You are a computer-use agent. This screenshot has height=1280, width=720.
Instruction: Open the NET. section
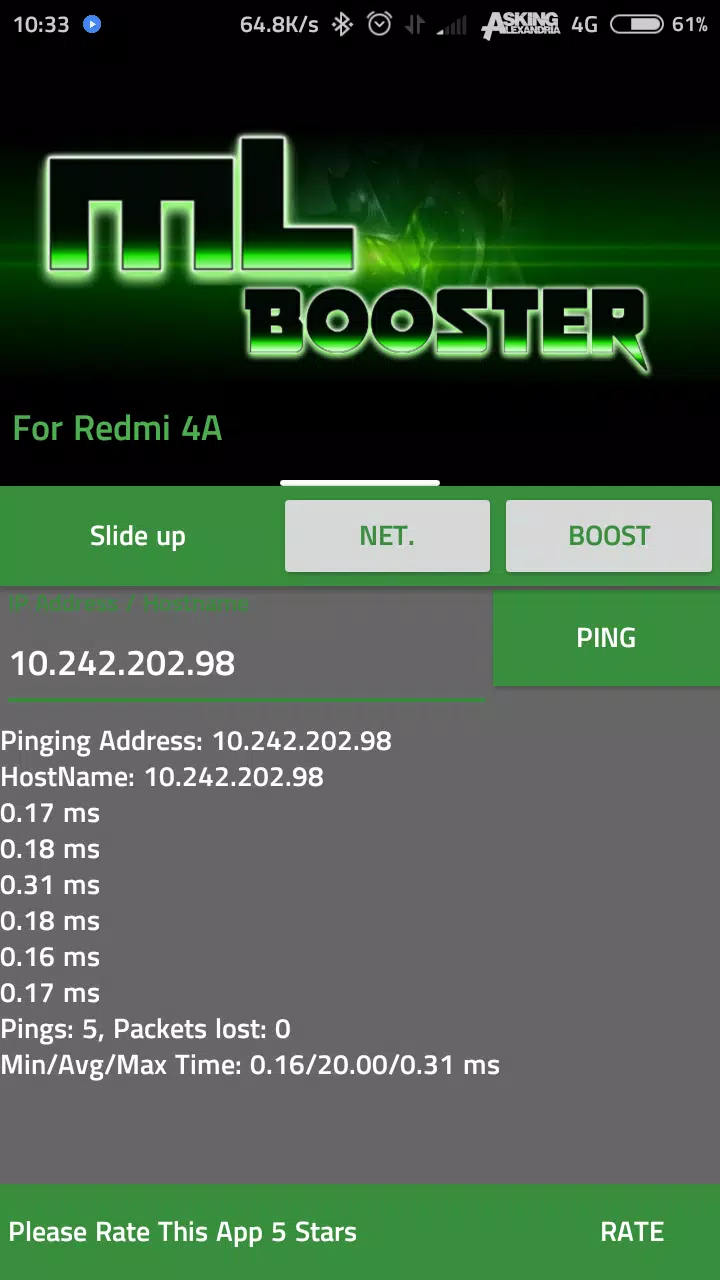[387, 536]
